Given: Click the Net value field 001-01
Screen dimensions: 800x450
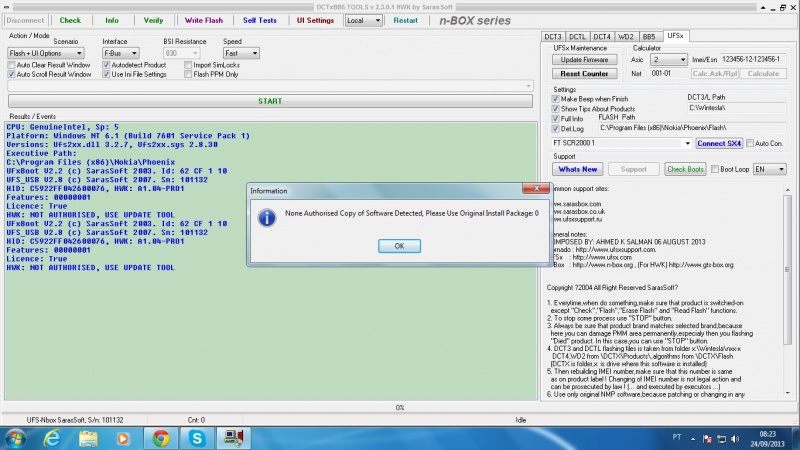Looking at the screenshot, I should (x=668, y=73).
